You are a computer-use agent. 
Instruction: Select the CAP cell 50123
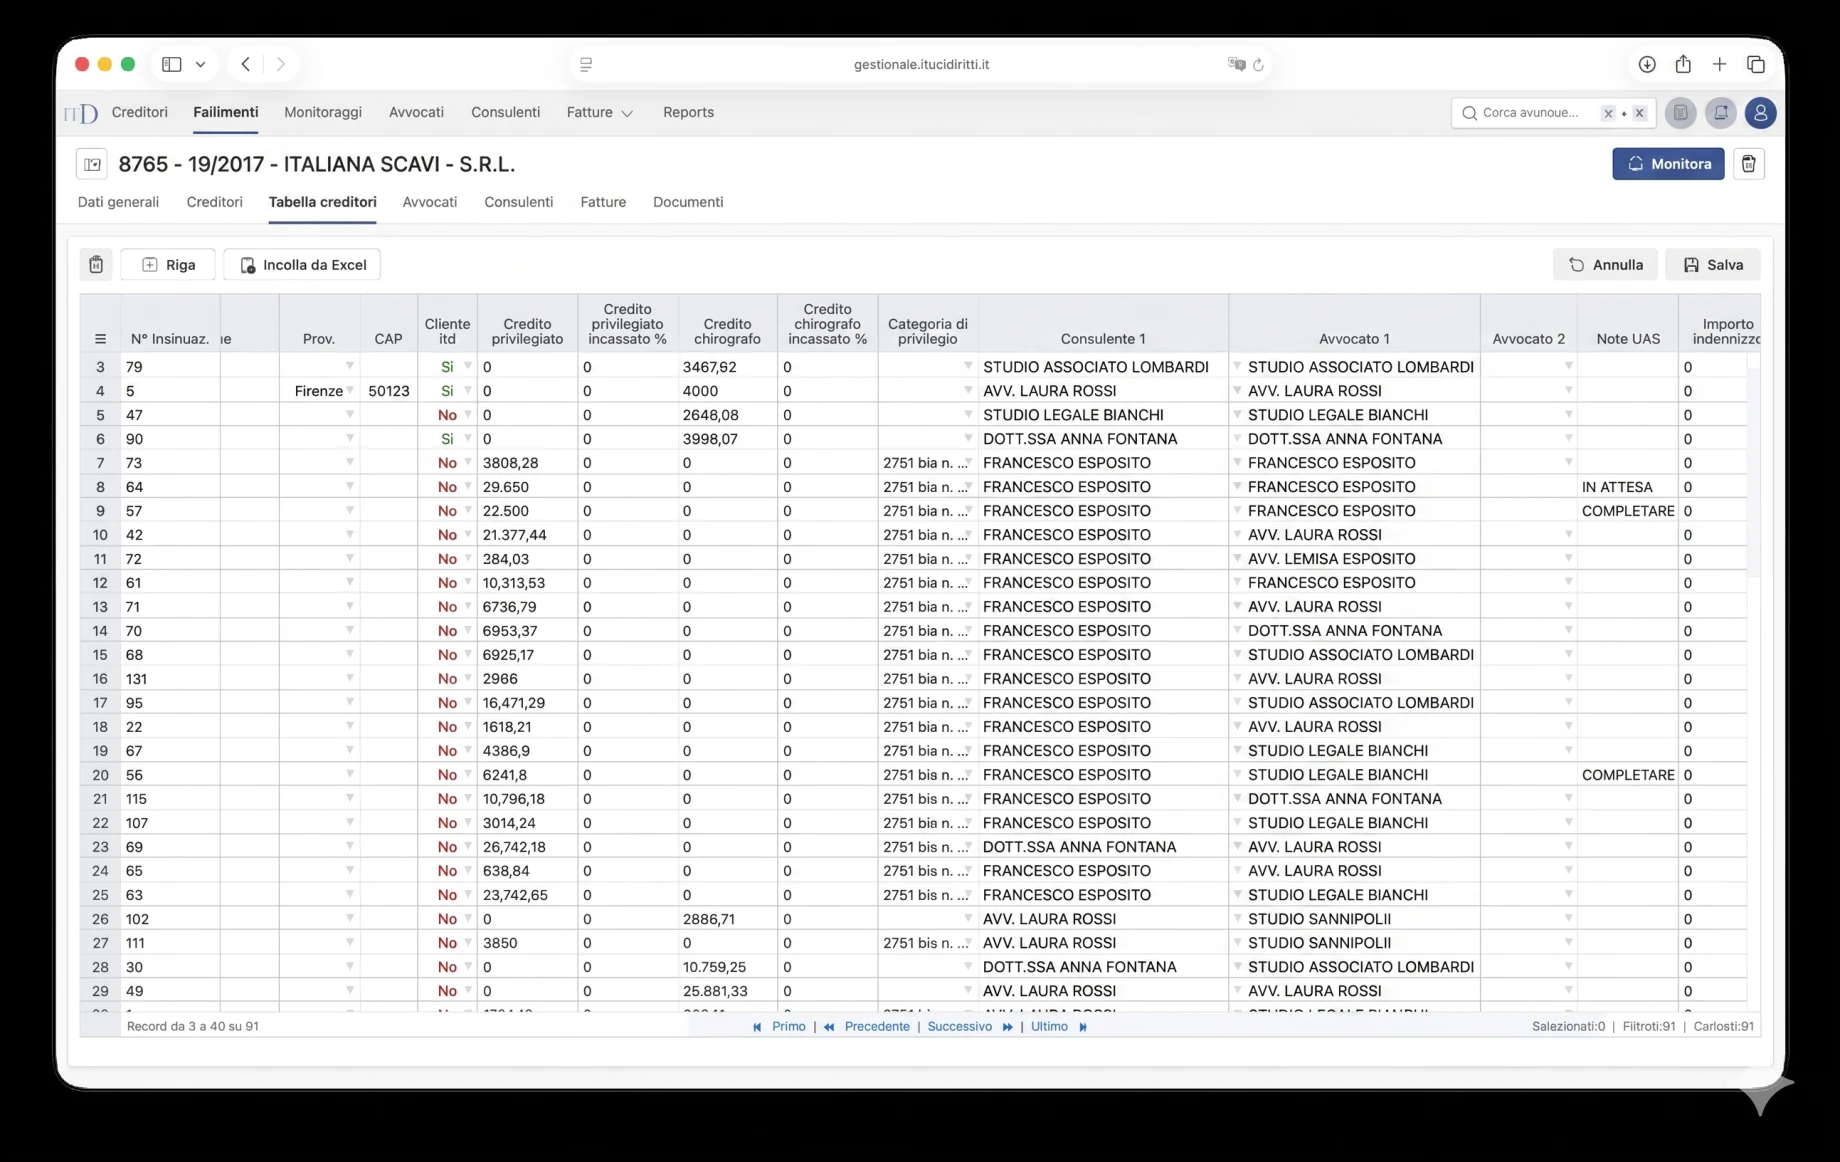point(389,391)
